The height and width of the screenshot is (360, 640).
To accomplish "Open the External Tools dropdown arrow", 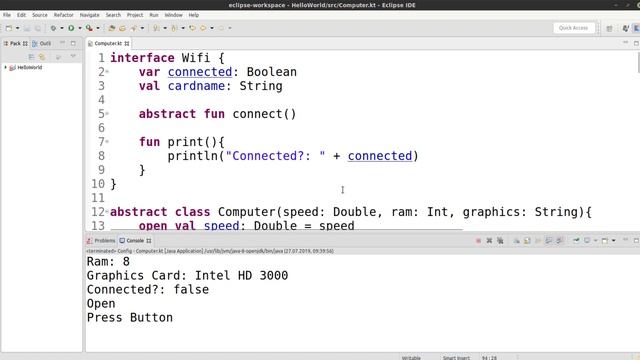I will pos(98,28).
